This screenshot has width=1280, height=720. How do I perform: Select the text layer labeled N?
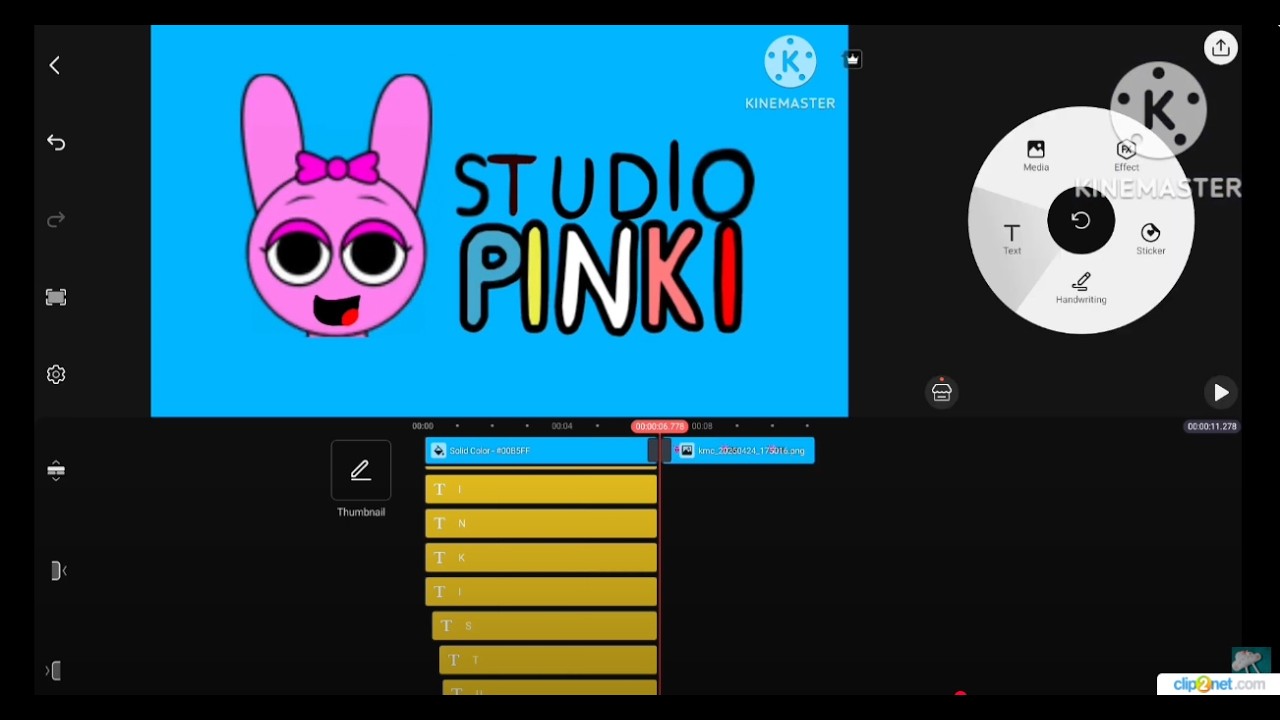tap(541, 523)
